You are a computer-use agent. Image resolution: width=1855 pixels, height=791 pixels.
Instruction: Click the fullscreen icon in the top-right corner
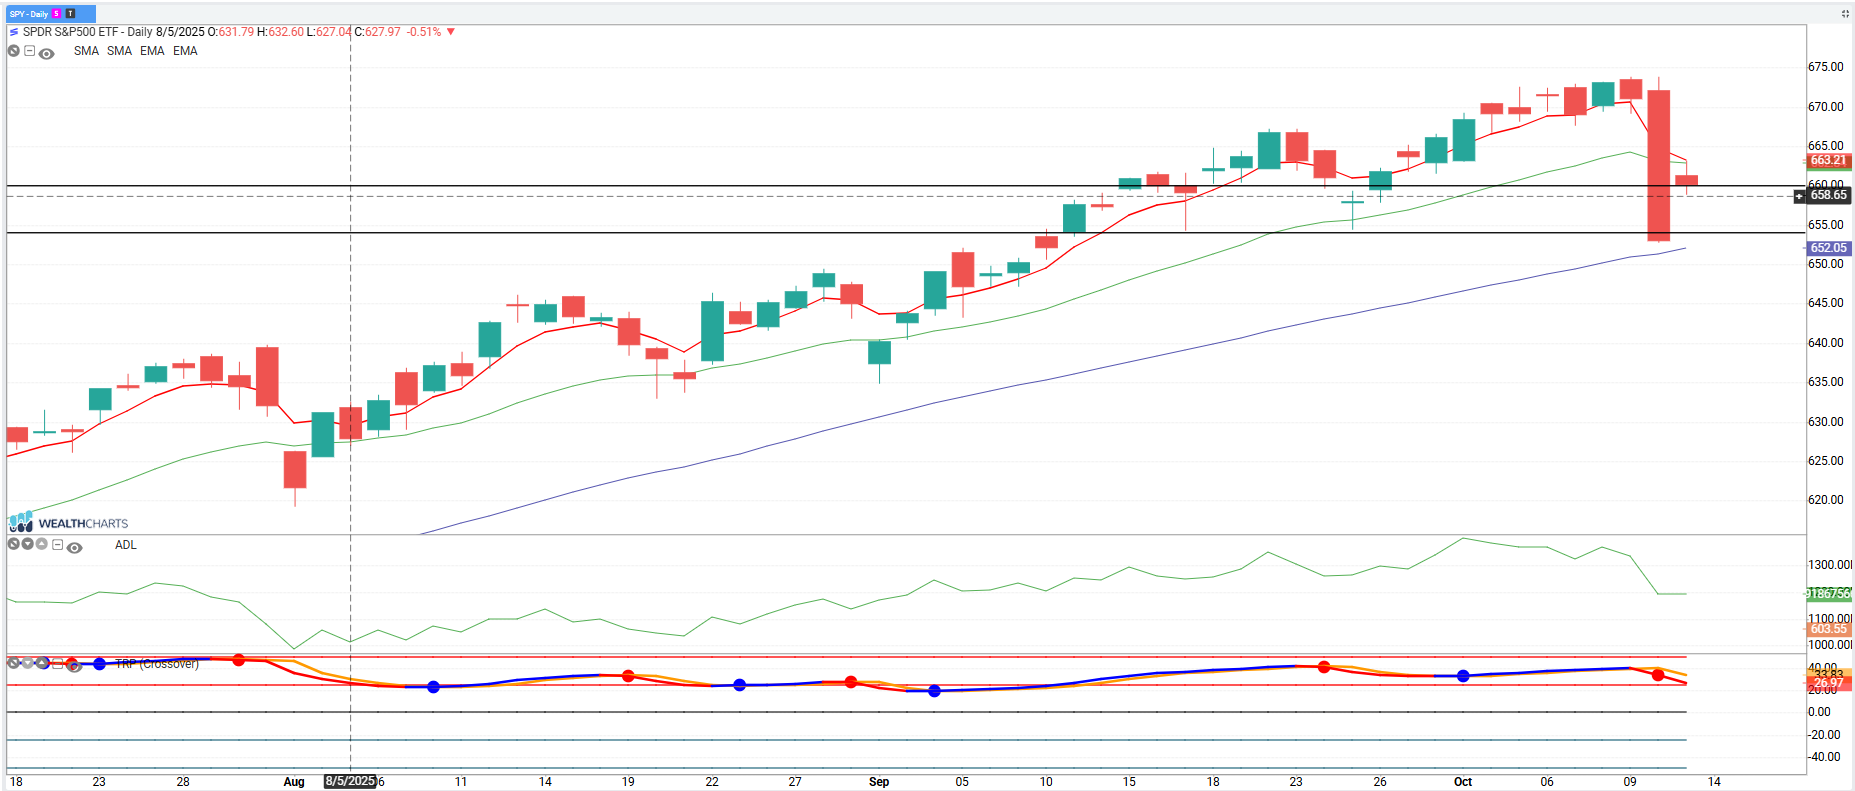1845,14
